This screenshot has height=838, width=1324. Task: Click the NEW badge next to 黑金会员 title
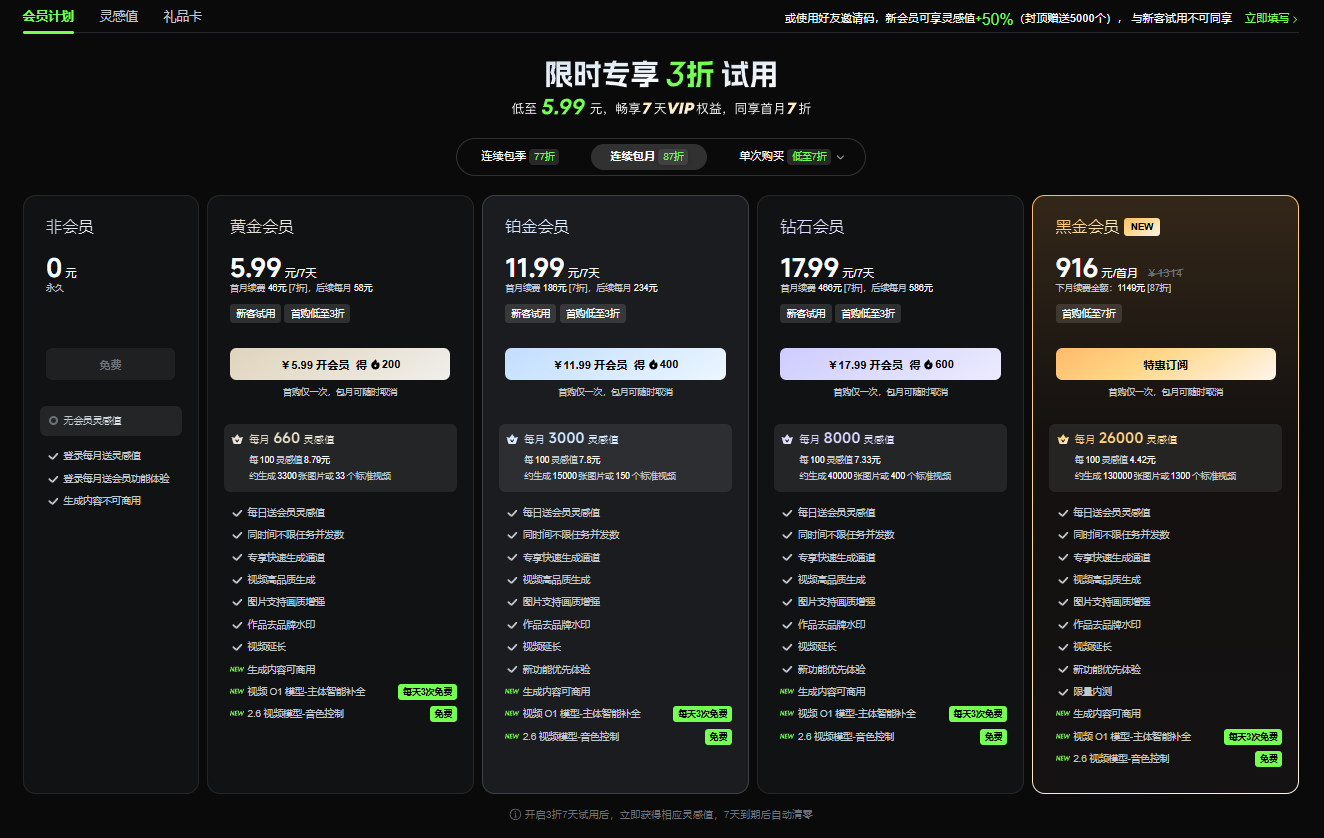(x=1141, y=226)
